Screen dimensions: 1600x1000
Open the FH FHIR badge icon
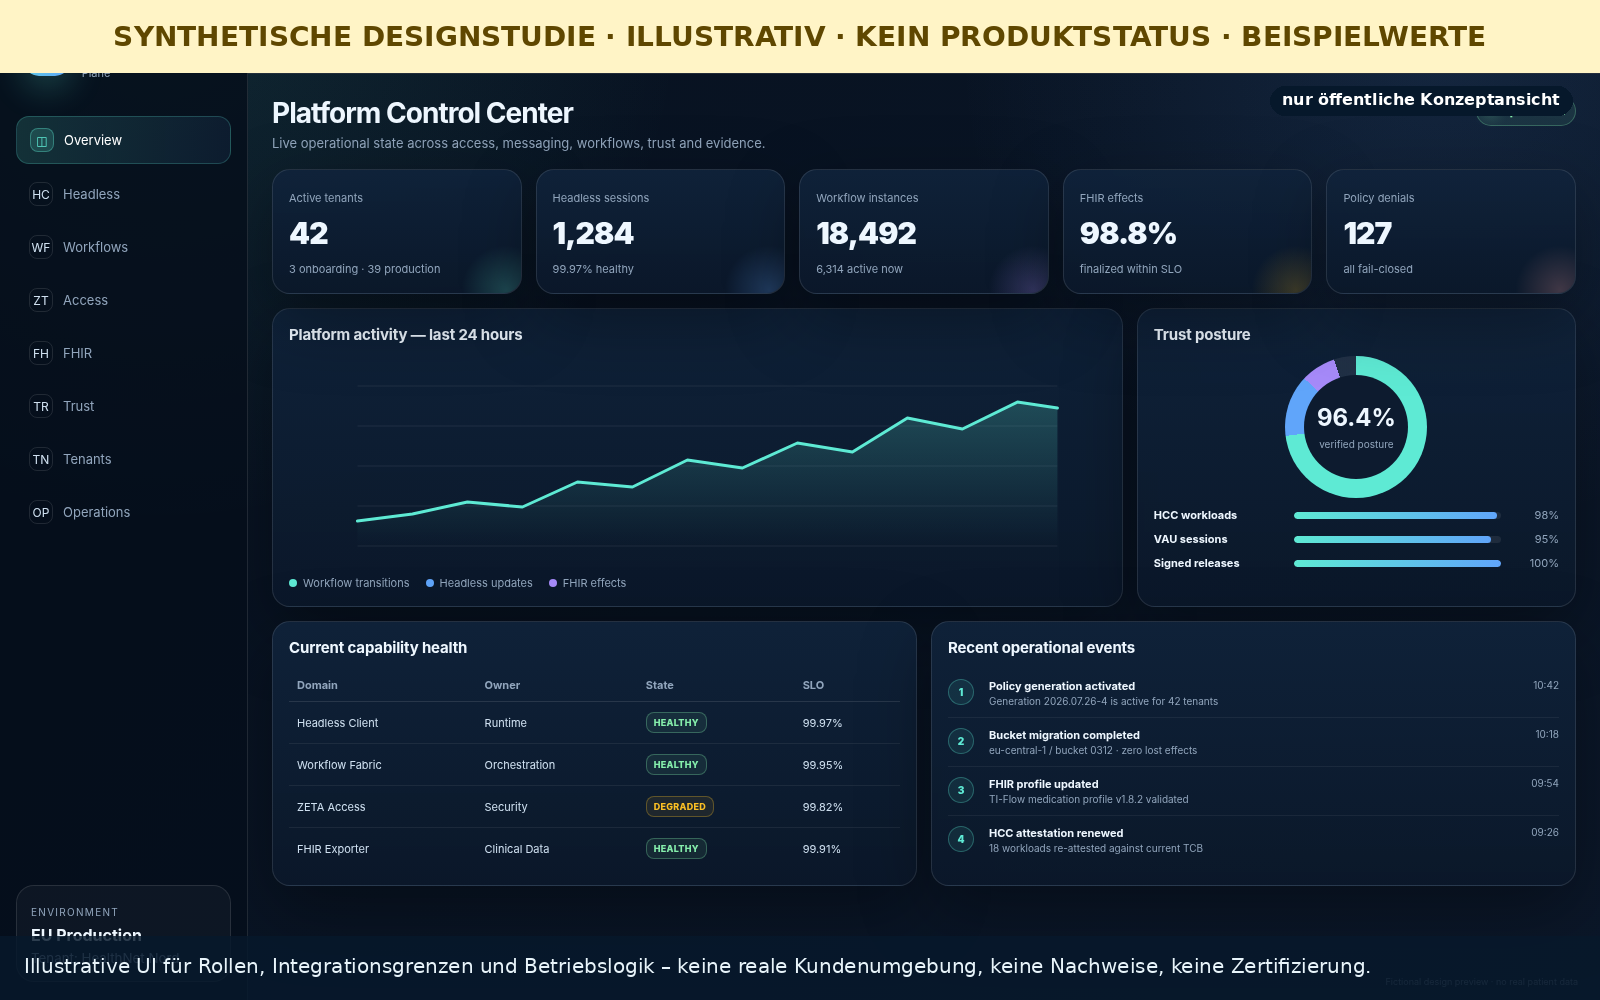coord(41,353)
